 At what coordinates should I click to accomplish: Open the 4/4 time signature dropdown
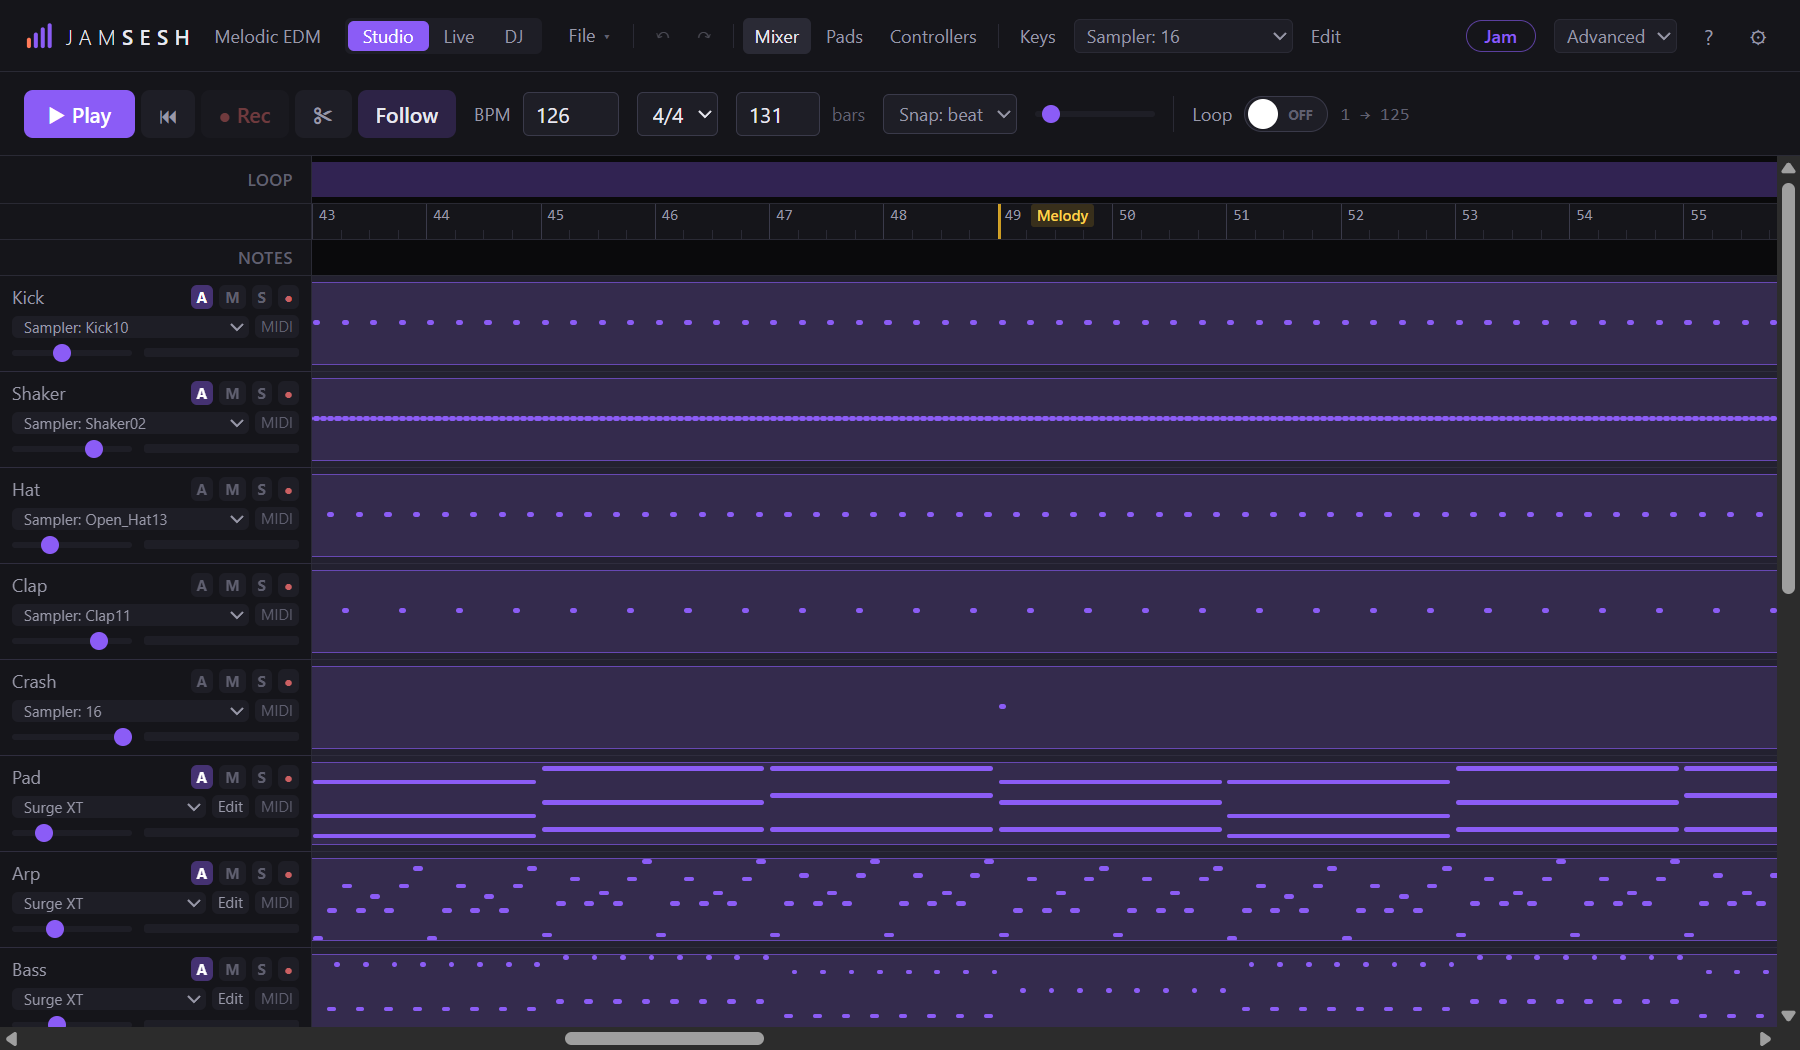(677, 115)
